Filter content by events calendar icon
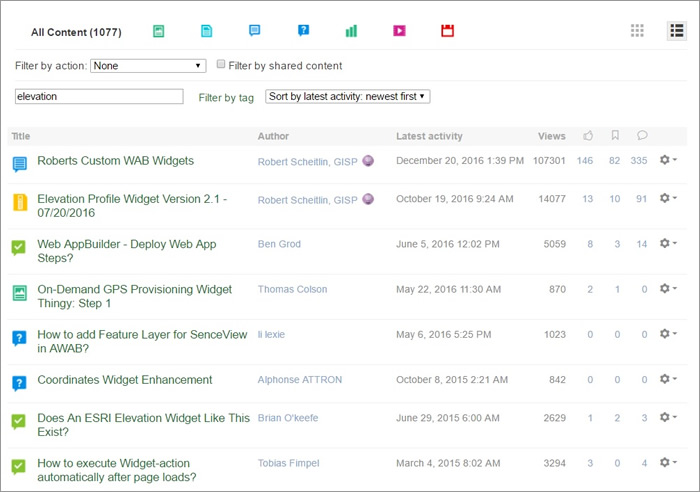Image resolution: width=700 pixels, height=492 pixels. [x=448, y=31]
